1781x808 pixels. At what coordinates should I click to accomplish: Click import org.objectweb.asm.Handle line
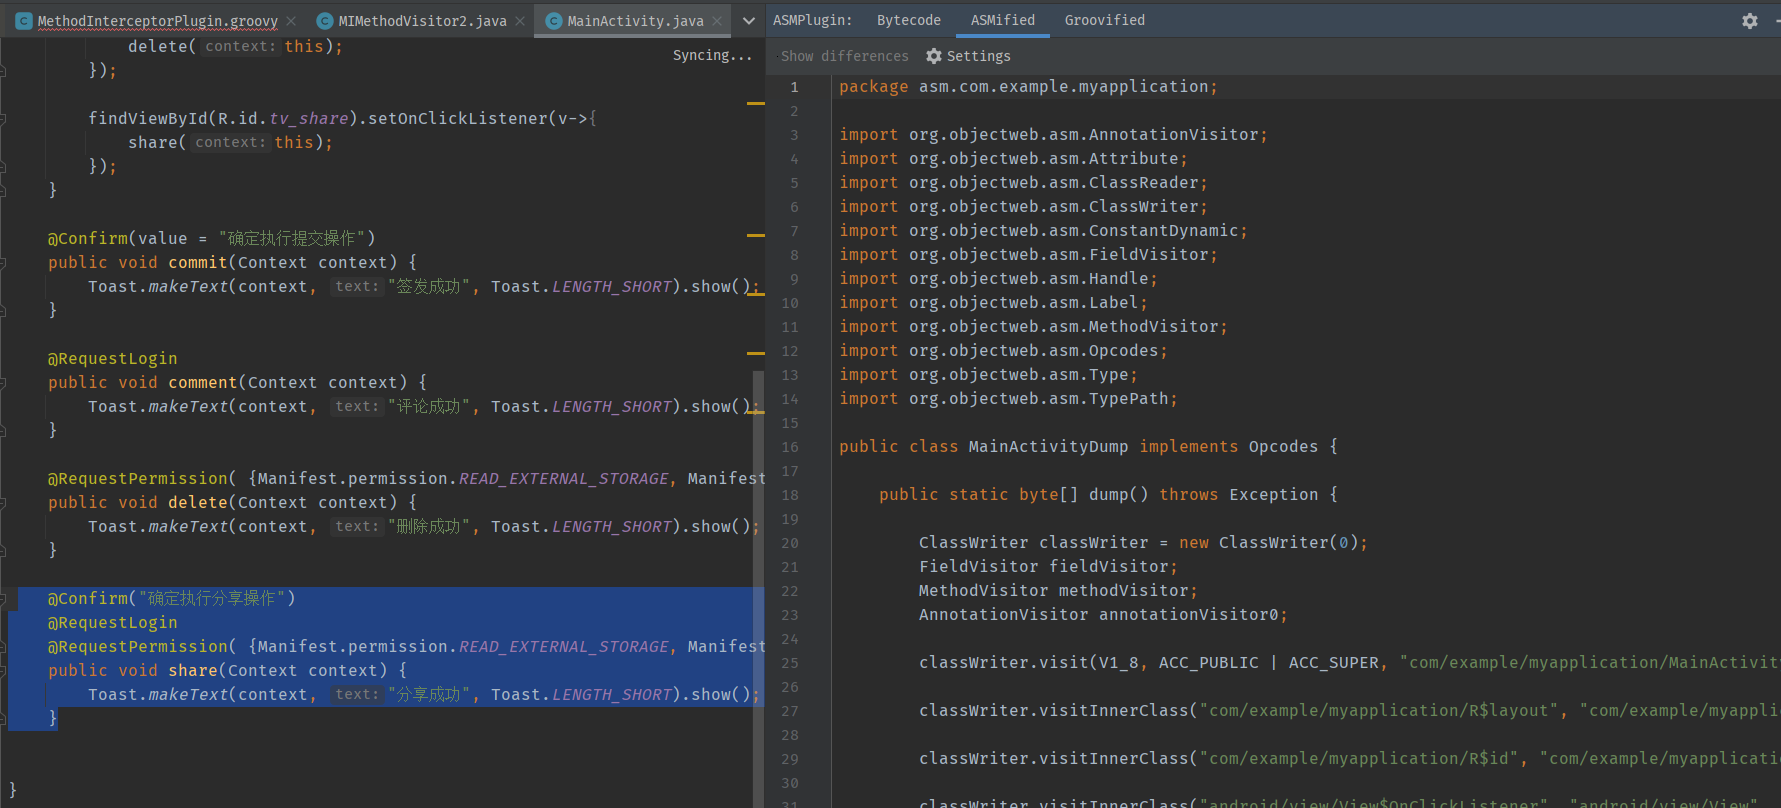coord(999,279)
